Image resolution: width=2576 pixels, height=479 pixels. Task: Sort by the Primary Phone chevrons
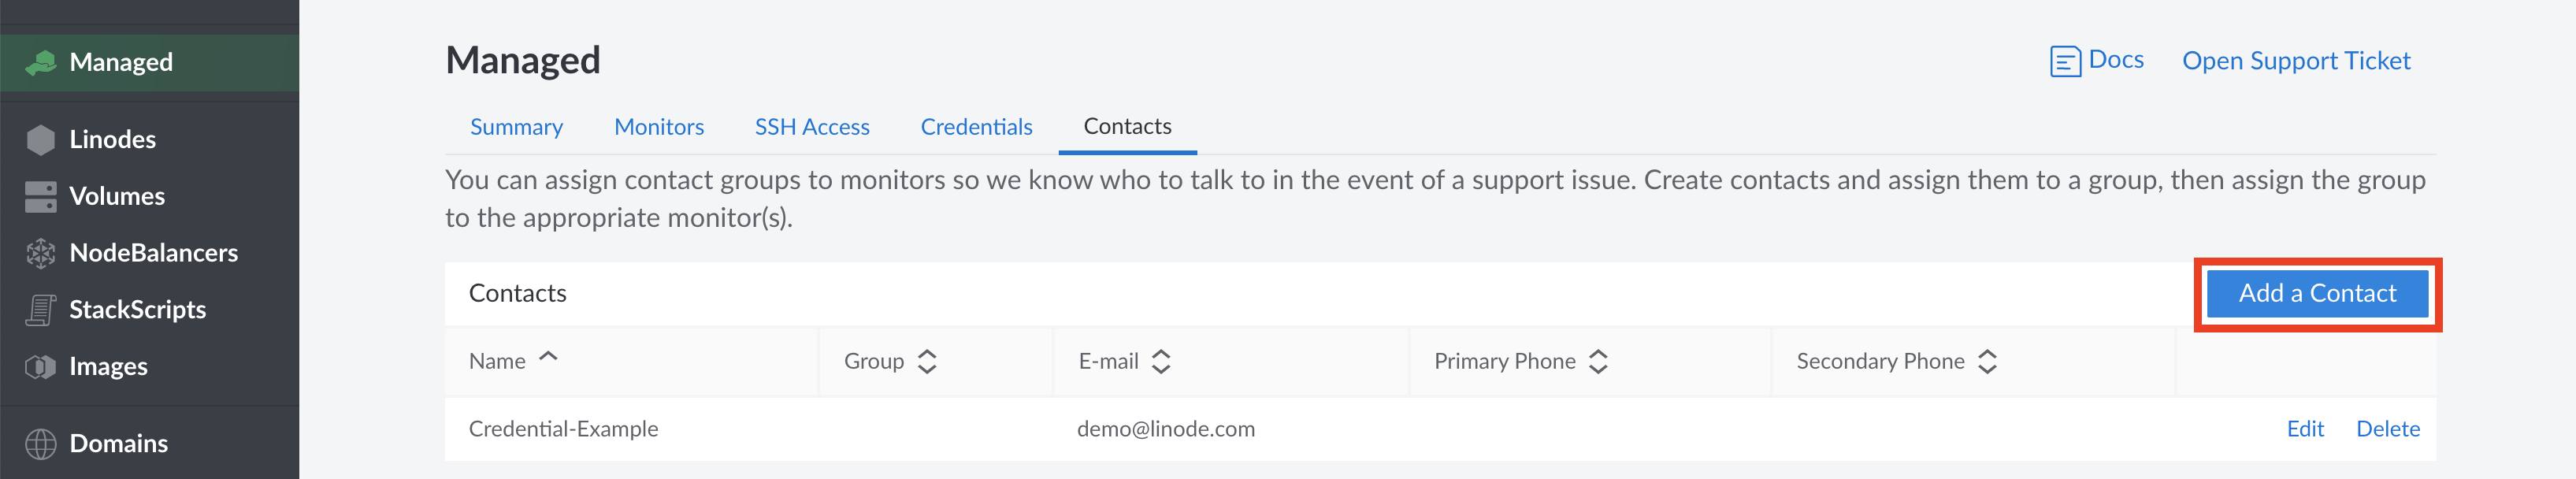(x=1599, y=361)
